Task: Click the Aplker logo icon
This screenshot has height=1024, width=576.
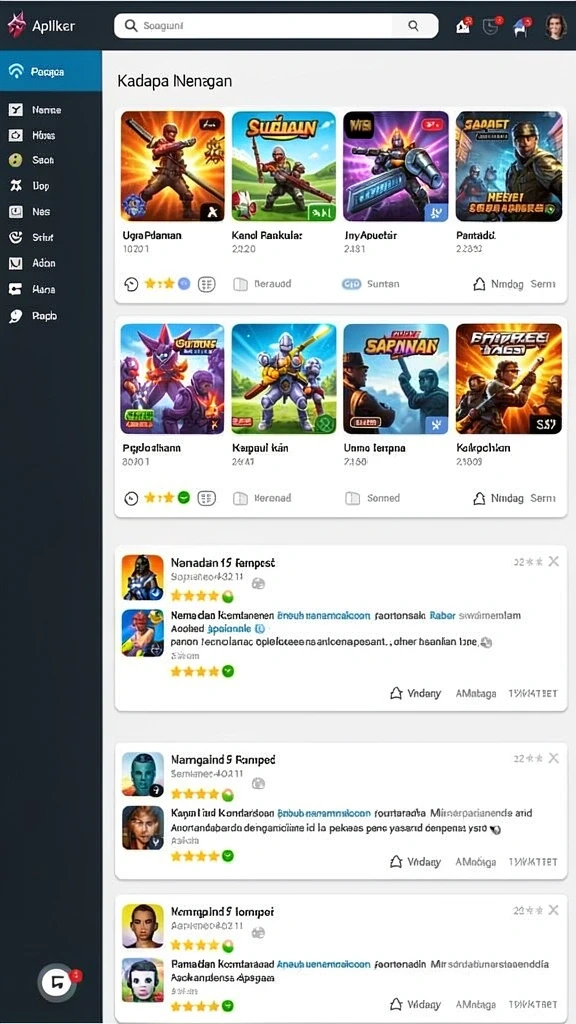Action: point(16,25)
